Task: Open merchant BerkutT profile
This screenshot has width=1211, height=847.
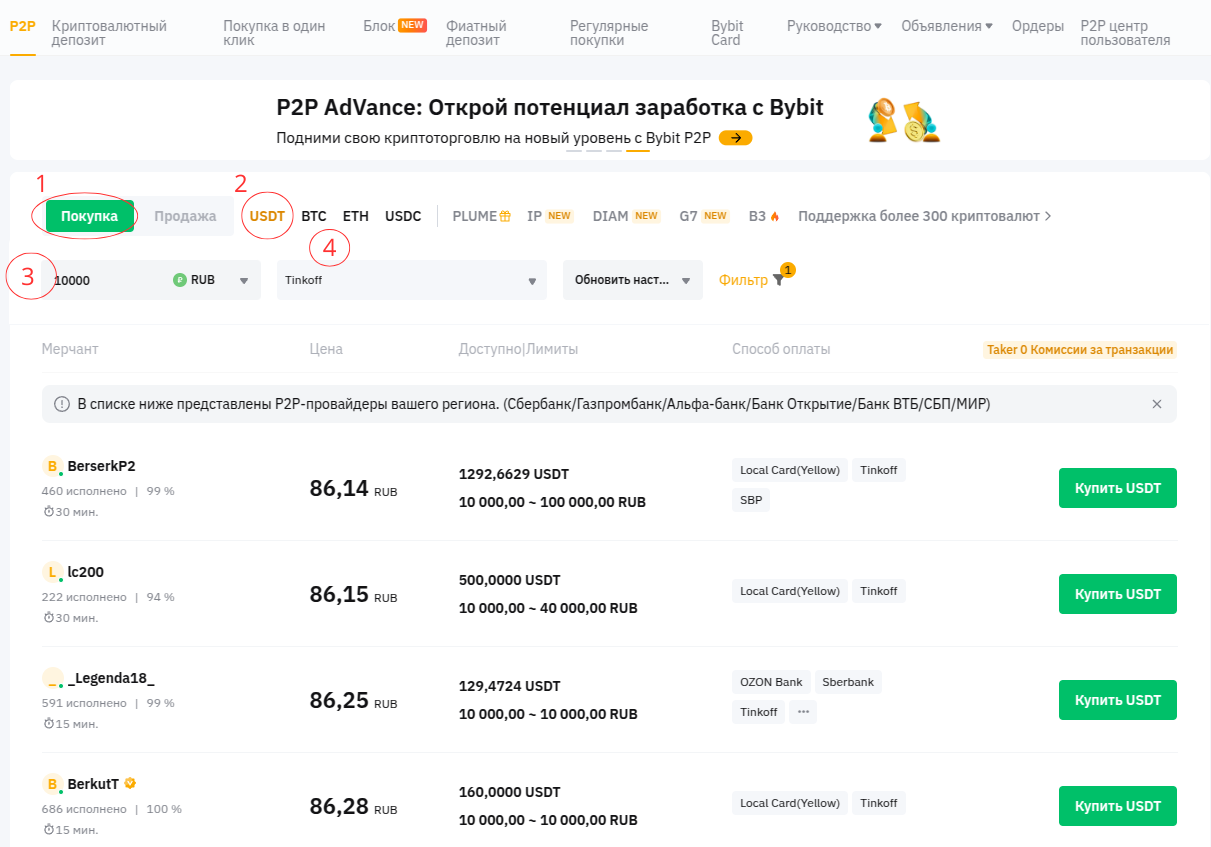Action: [x=93, y=784]
